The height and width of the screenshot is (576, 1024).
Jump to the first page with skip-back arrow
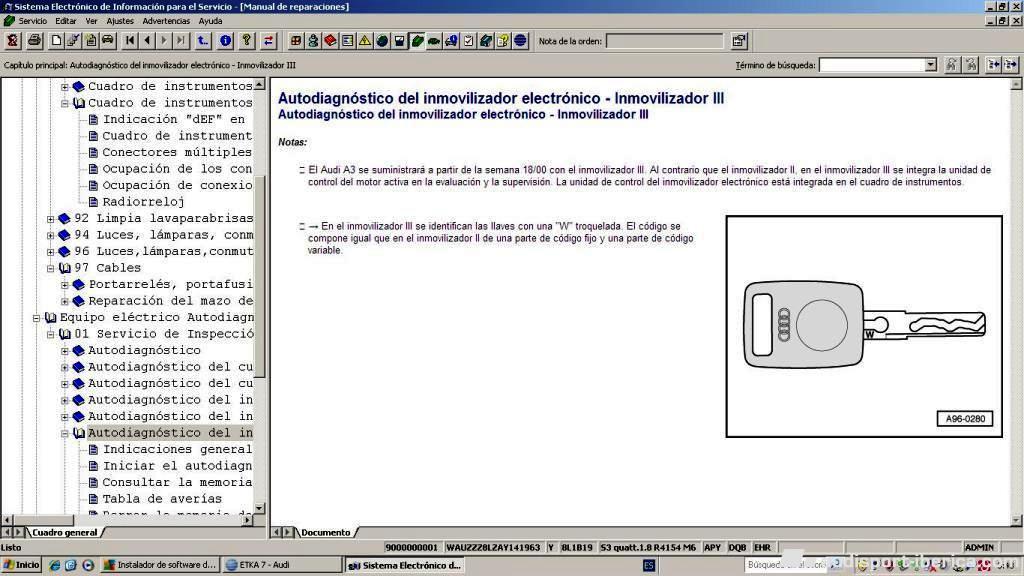click(130, 41)
